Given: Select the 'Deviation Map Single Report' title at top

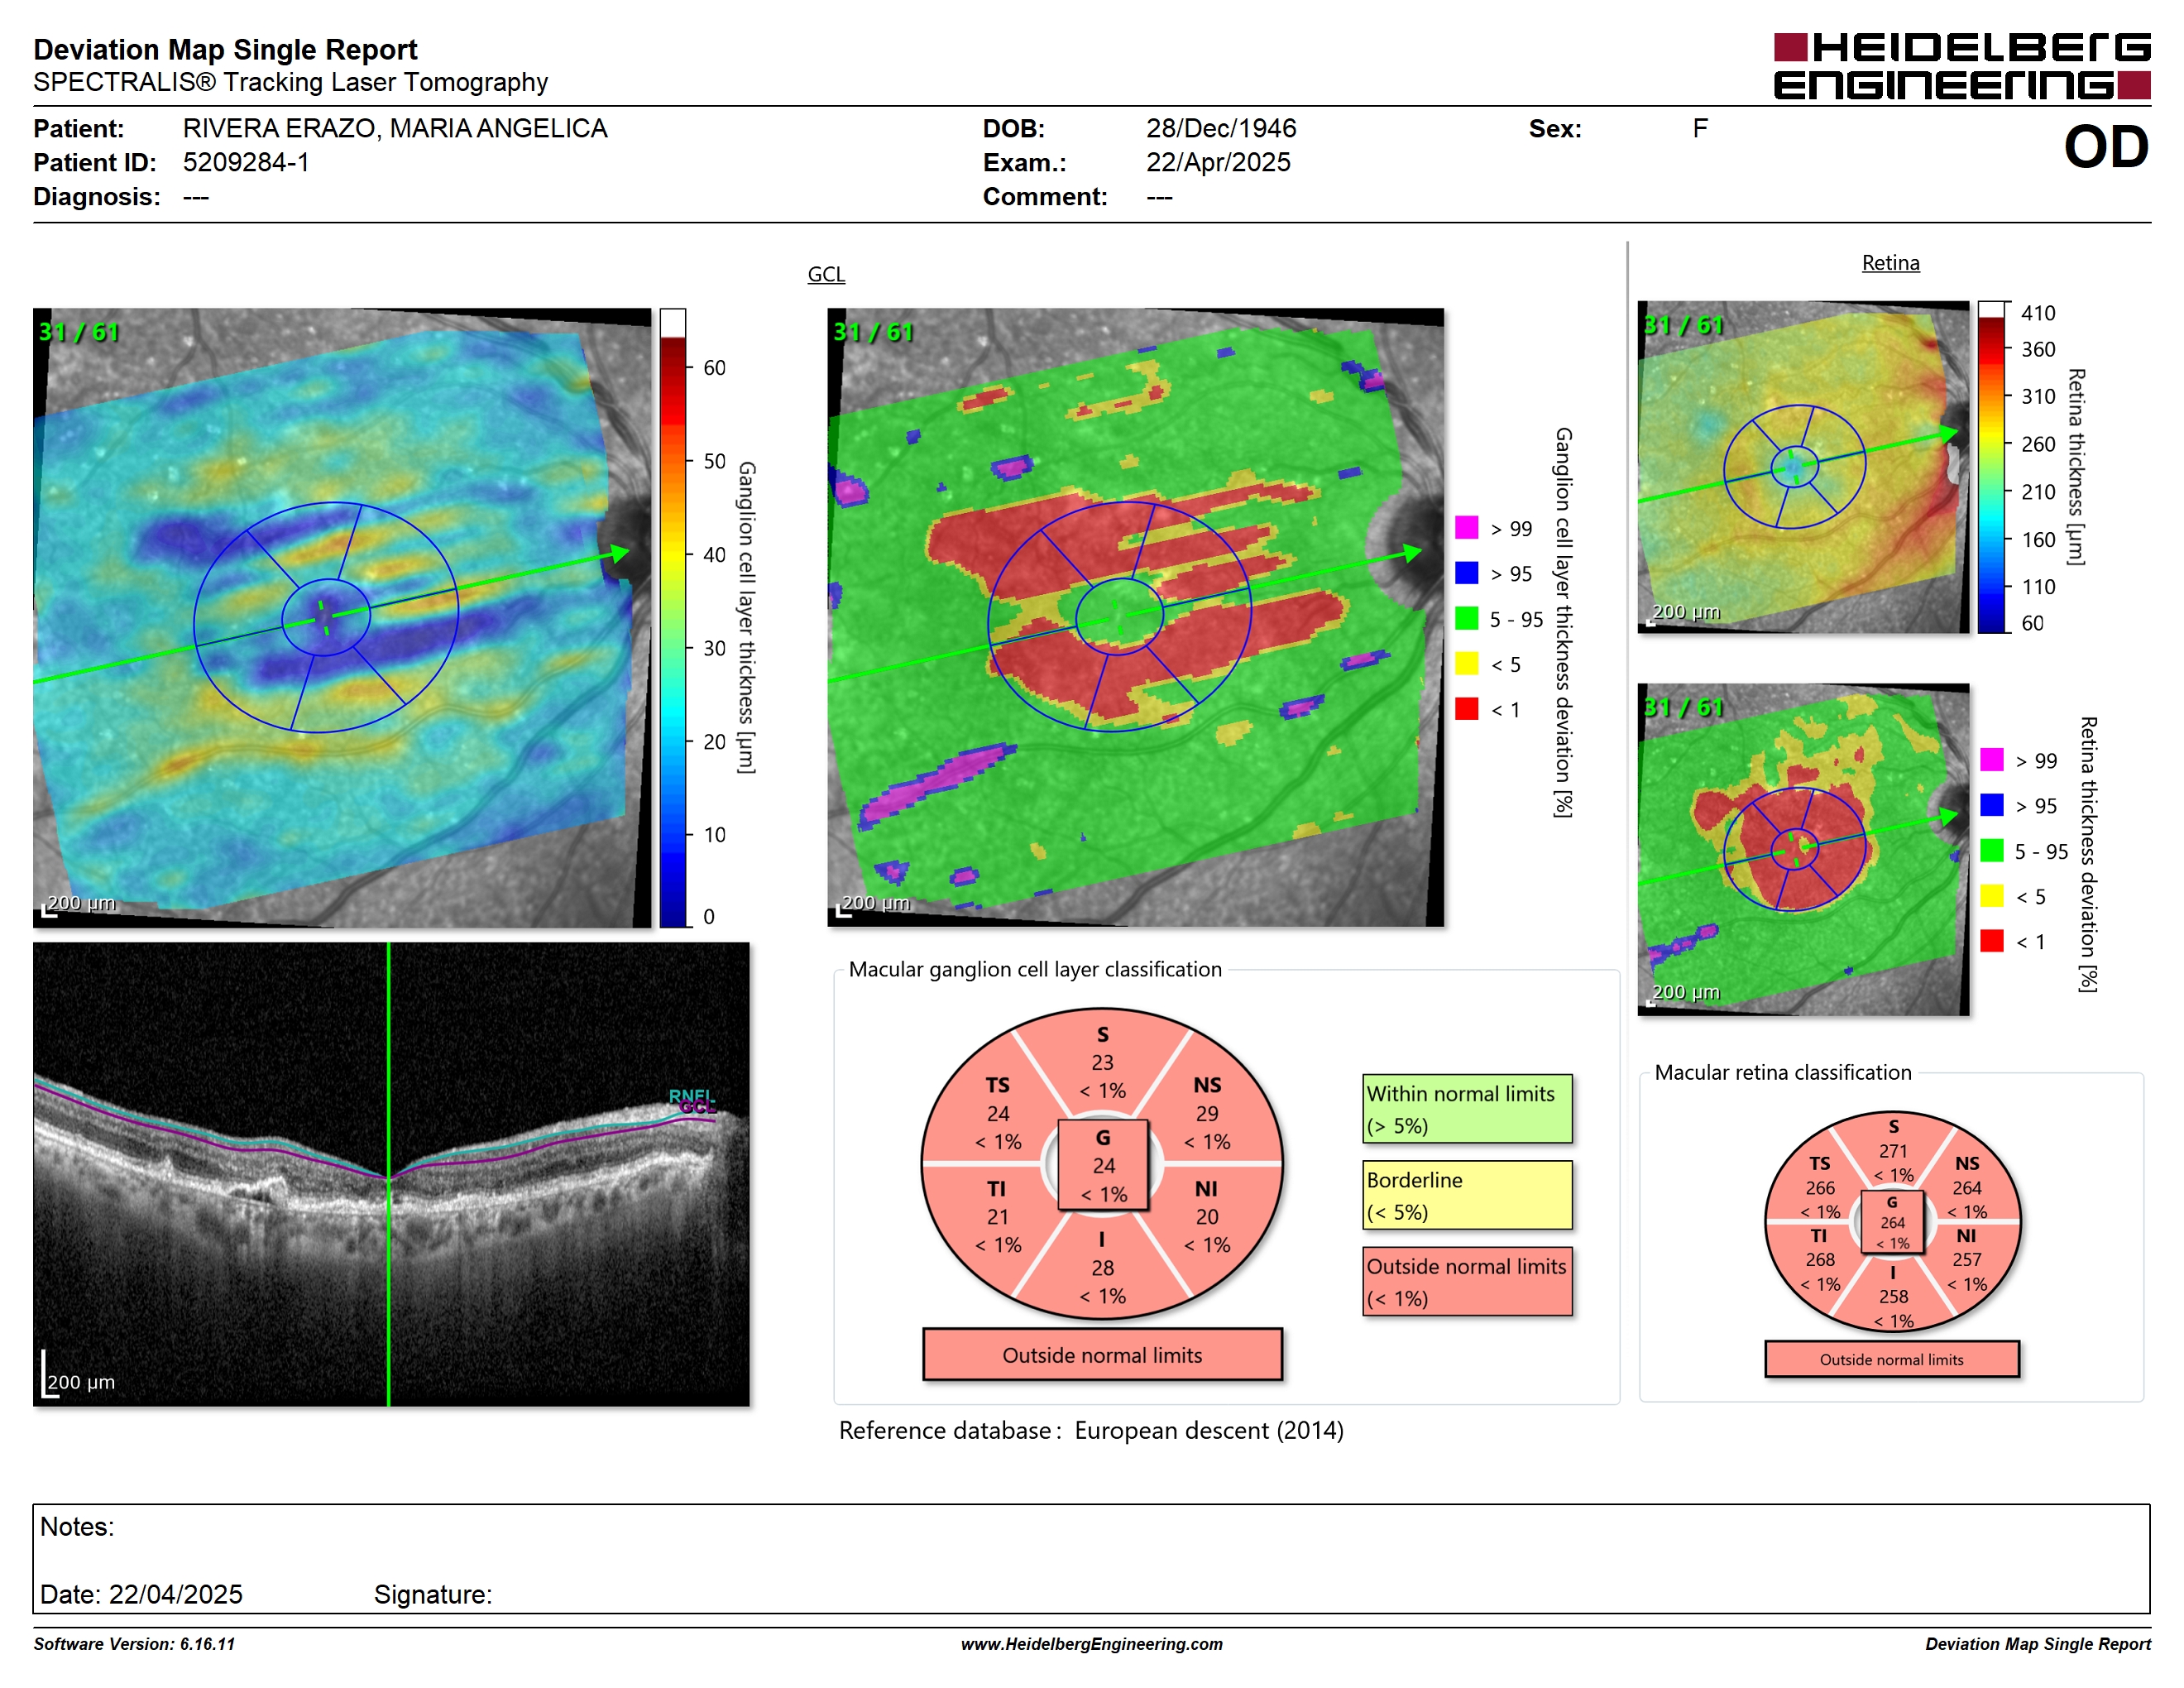Looking at the screenshot, I should tap(225, 49).
